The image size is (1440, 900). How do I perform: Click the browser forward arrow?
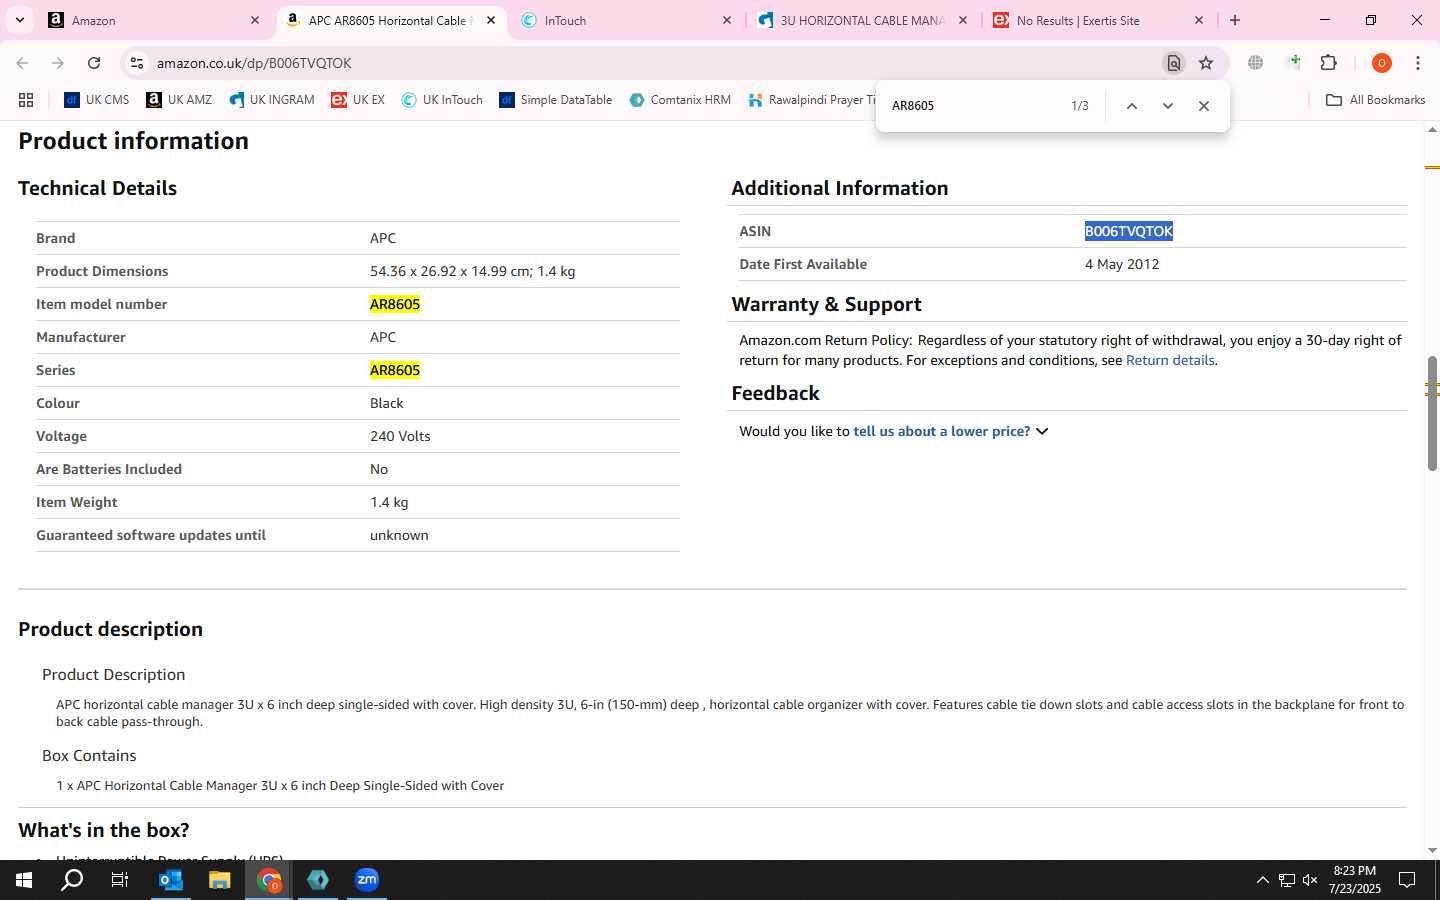58,63
